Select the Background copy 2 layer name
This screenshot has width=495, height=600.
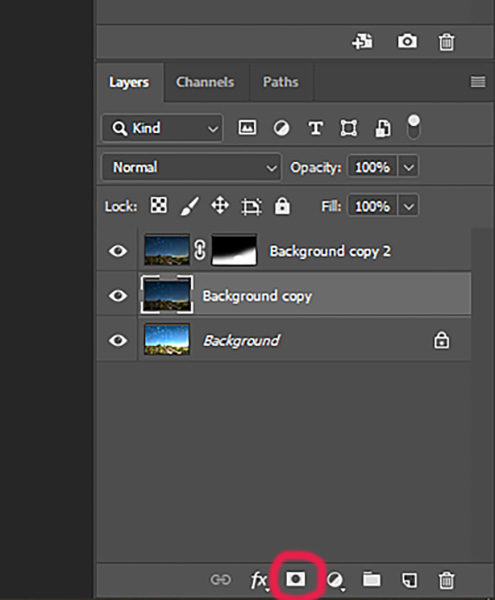tap(330, 251)
